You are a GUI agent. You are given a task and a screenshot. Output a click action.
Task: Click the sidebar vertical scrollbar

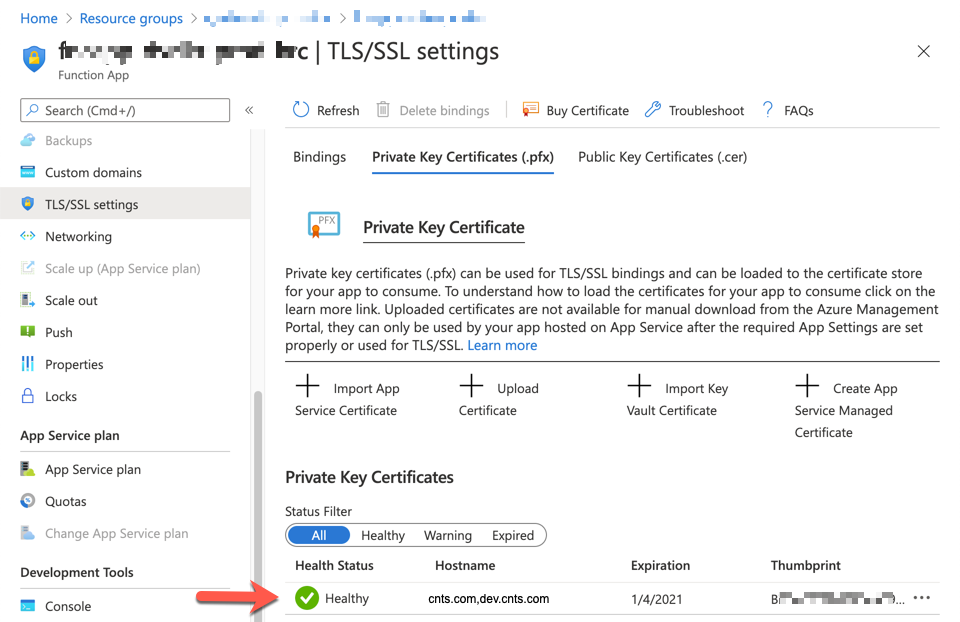tap(258, 505)
